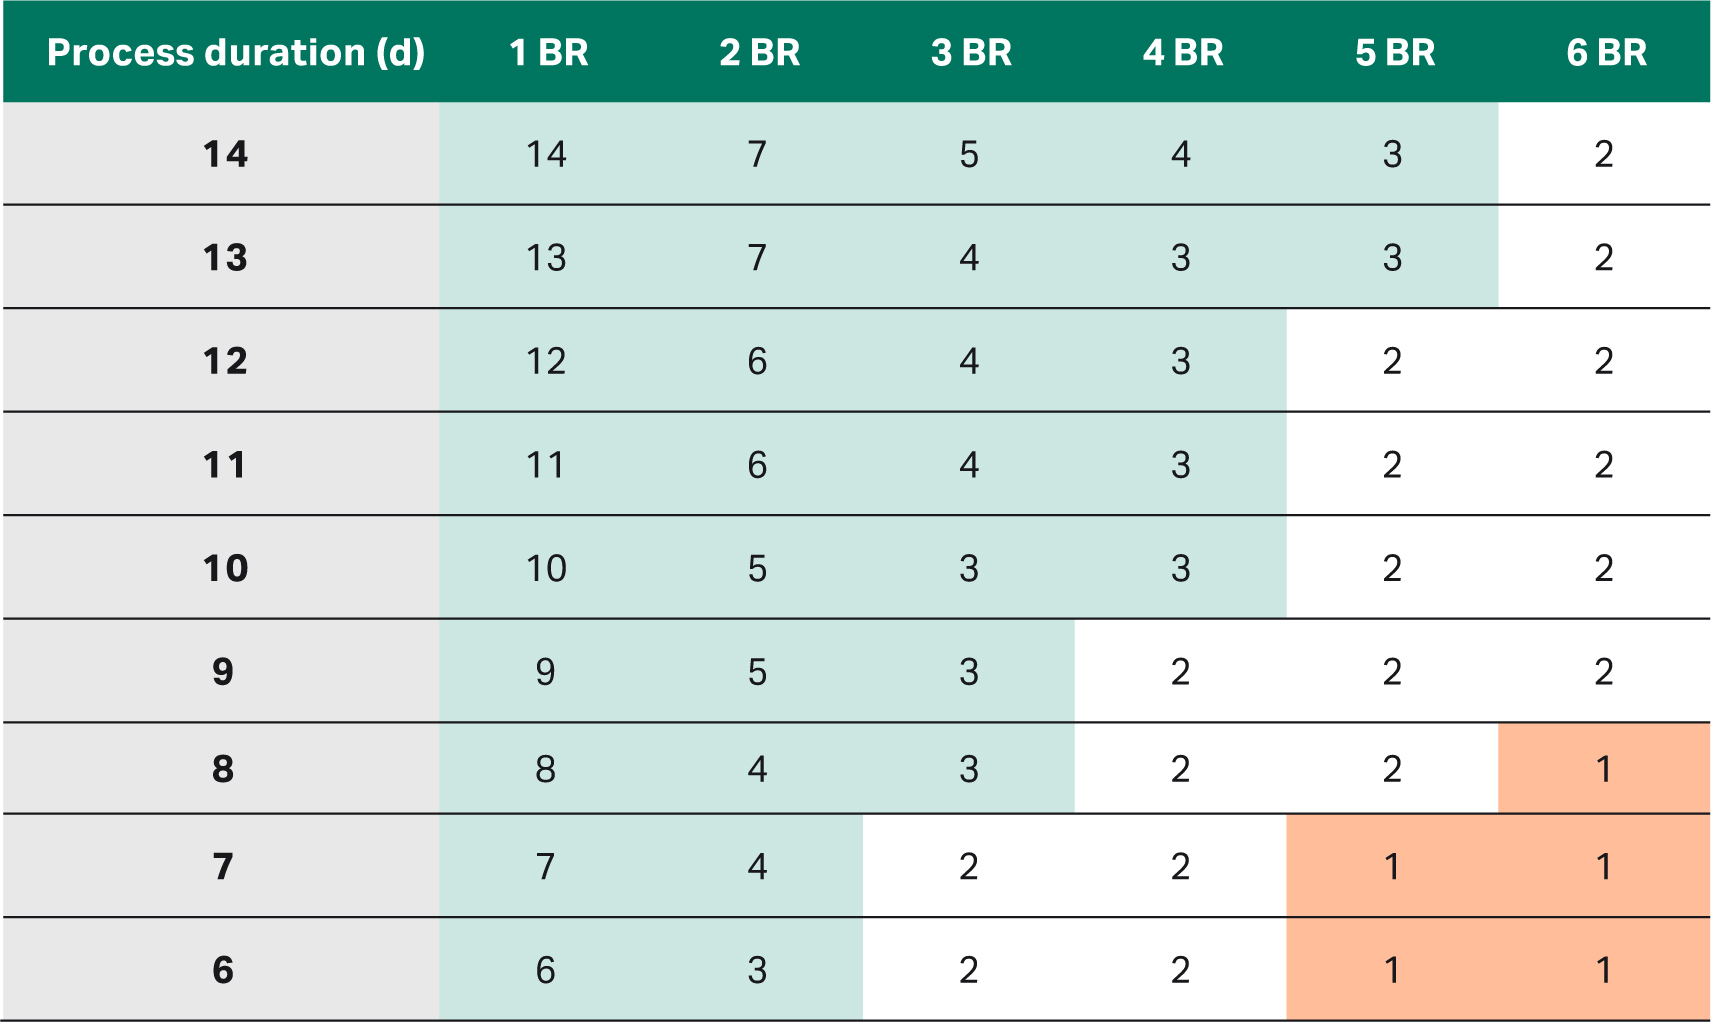
Task: Click the 2 BR cell in row 10
Action: [757, 568]
